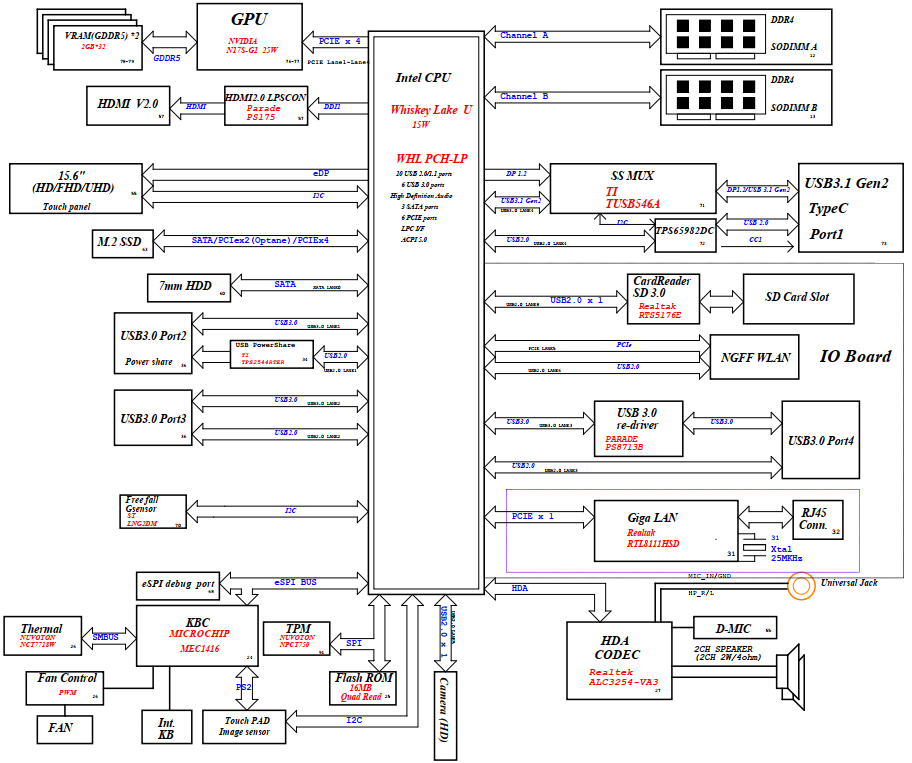Click the "Universal Jack" label
Viewport: 912px width, 763px height.
point(849,583)
